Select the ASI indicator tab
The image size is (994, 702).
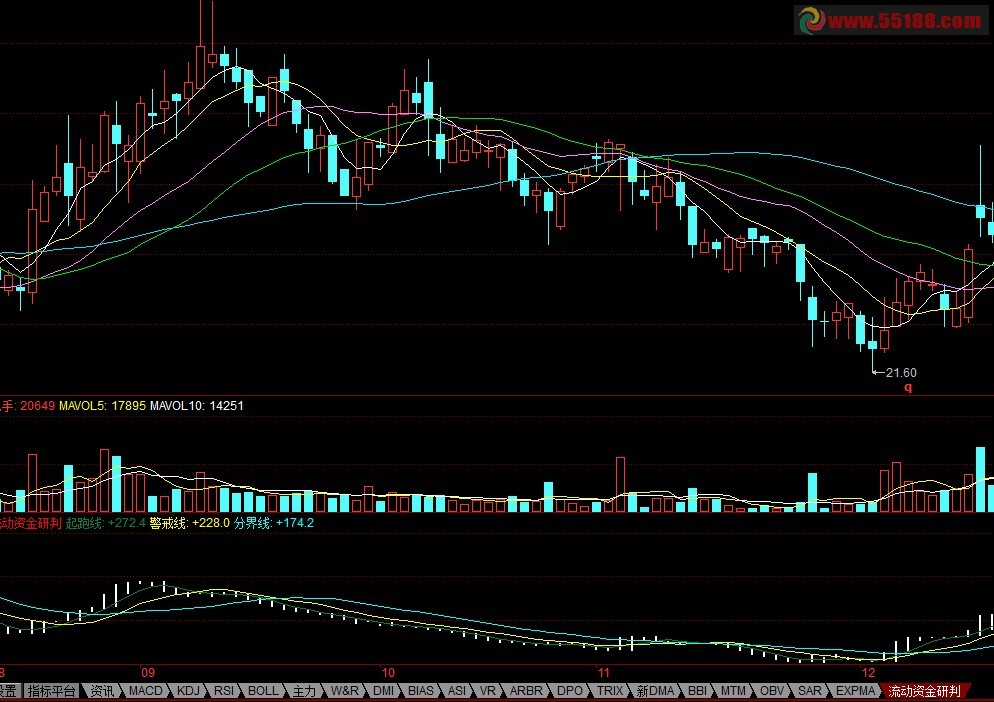click(x=456, y=691)
